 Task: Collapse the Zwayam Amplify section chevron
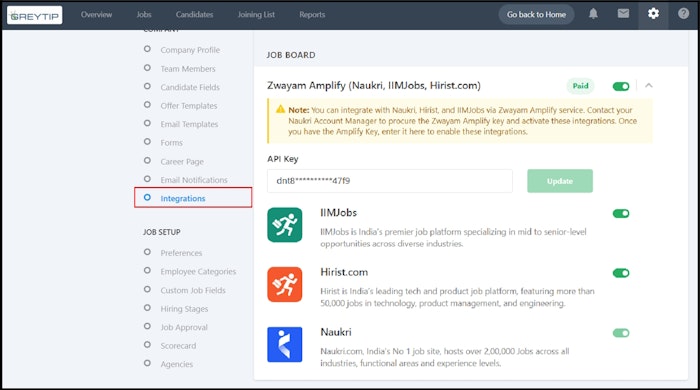pyautogui.click(x=649, y=85)
